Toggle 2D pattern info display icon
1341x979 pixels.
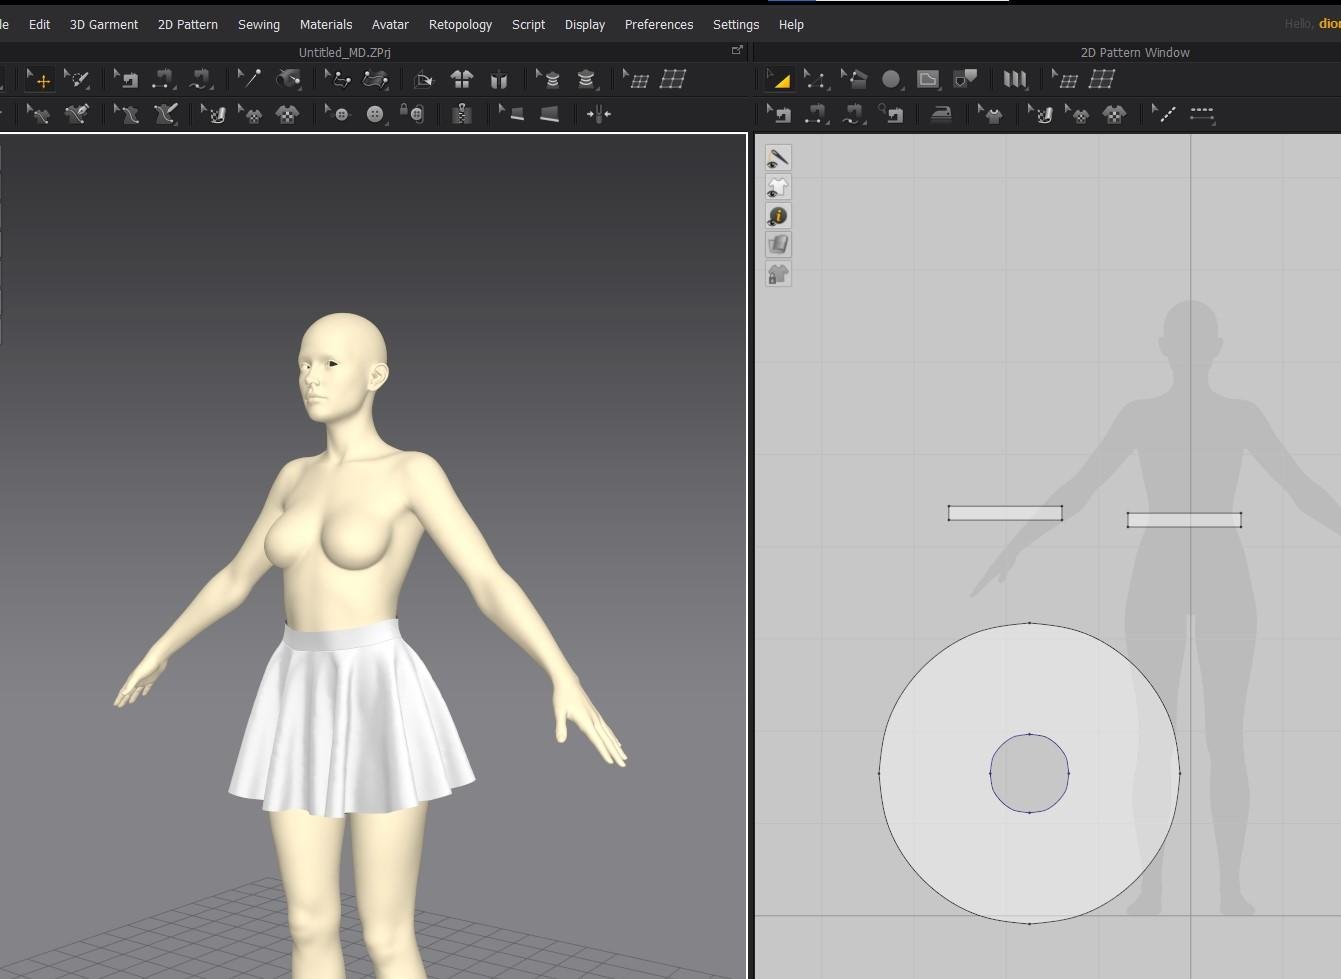778,216
